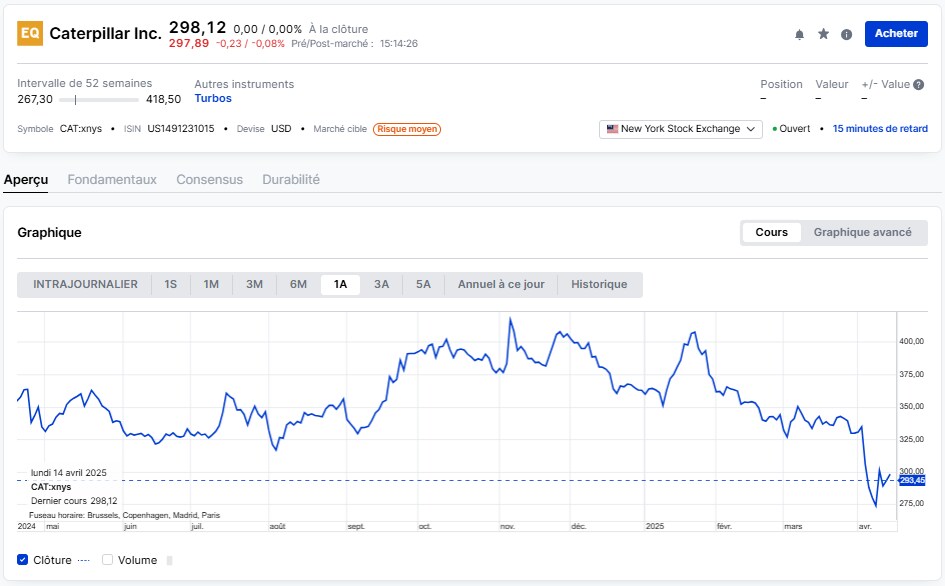This screenshot has width=945, height=586.
Task: Enable the Volume checkbox
Action: pyautogui.click(x=107, y=560)
